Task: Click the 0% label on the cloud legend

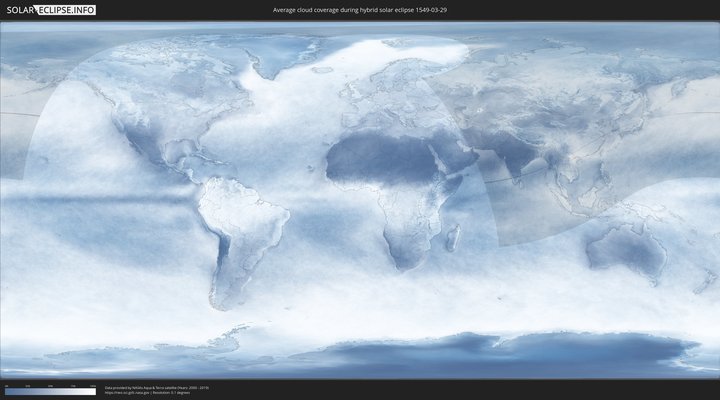Action: (6, 385)
